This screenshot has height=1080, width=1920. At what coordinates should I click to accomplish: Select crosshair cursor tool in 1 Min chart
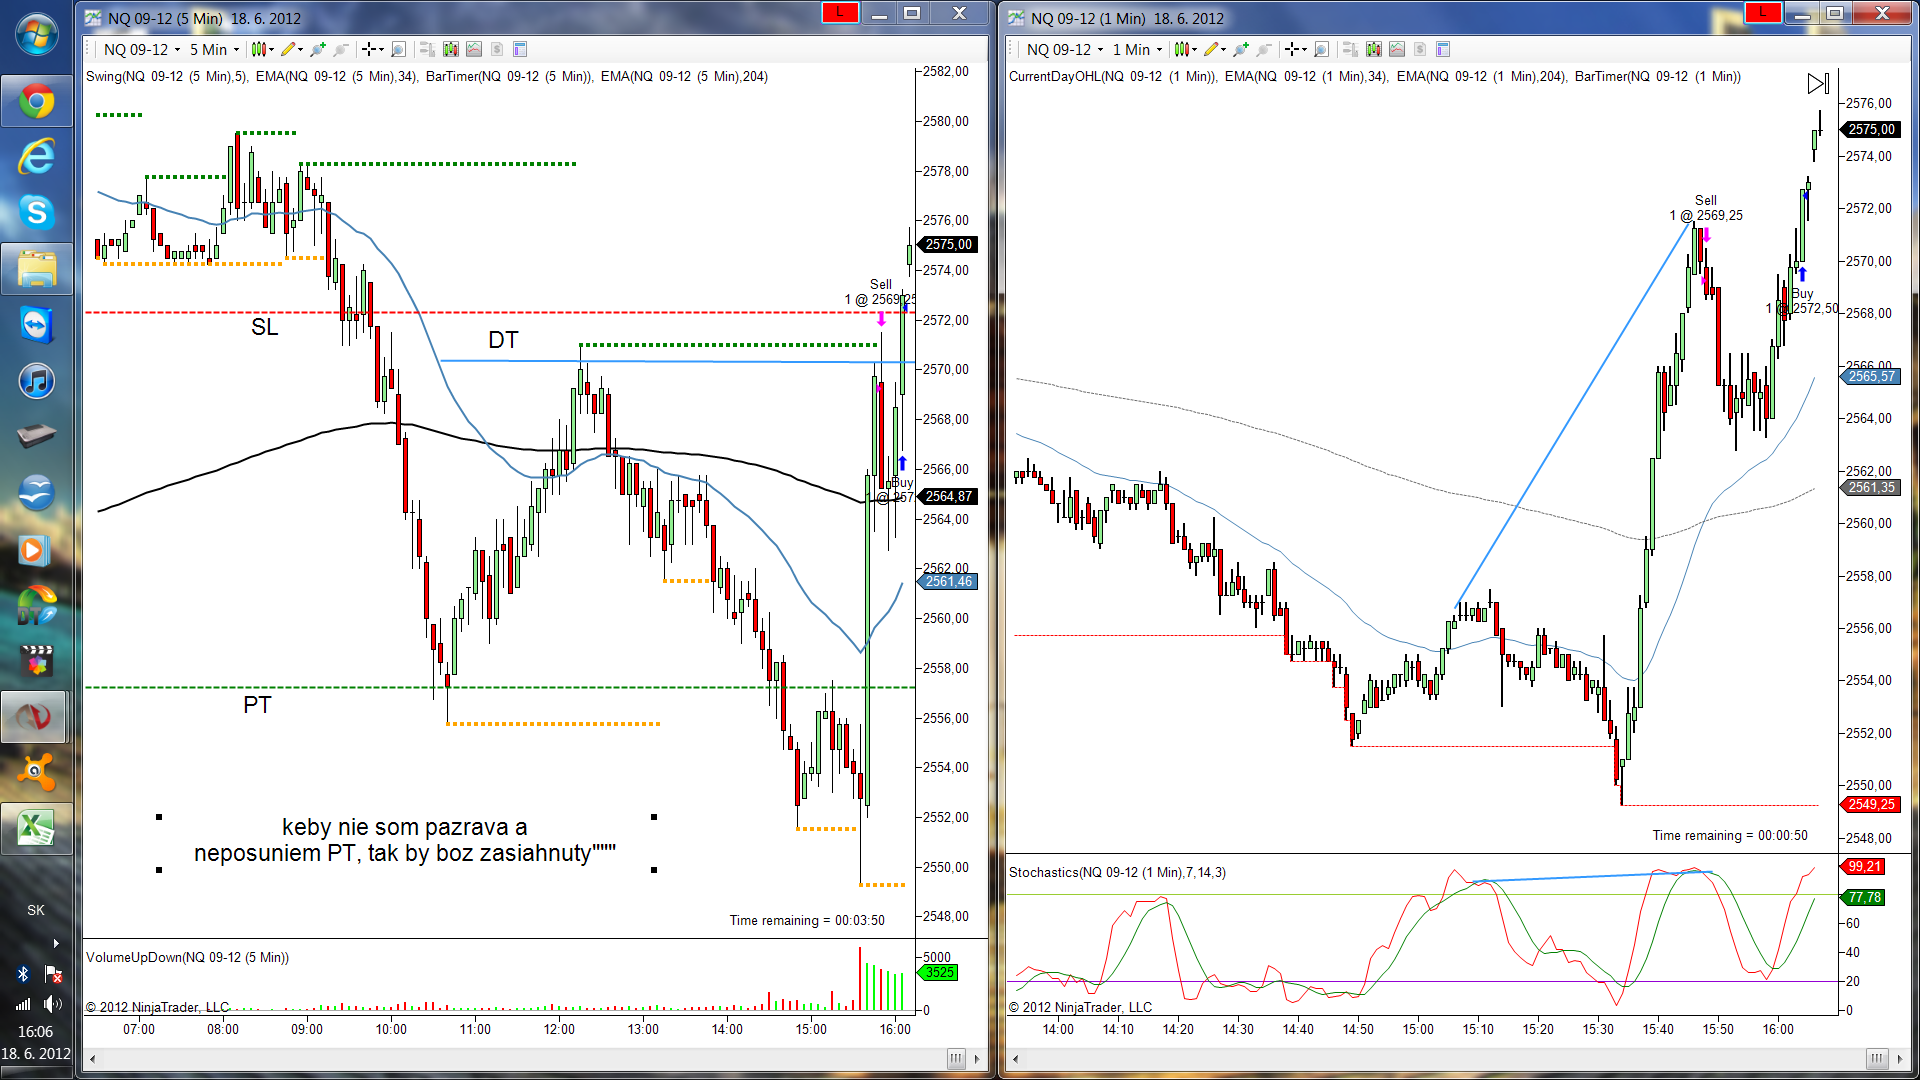[x=1292, y=49]
